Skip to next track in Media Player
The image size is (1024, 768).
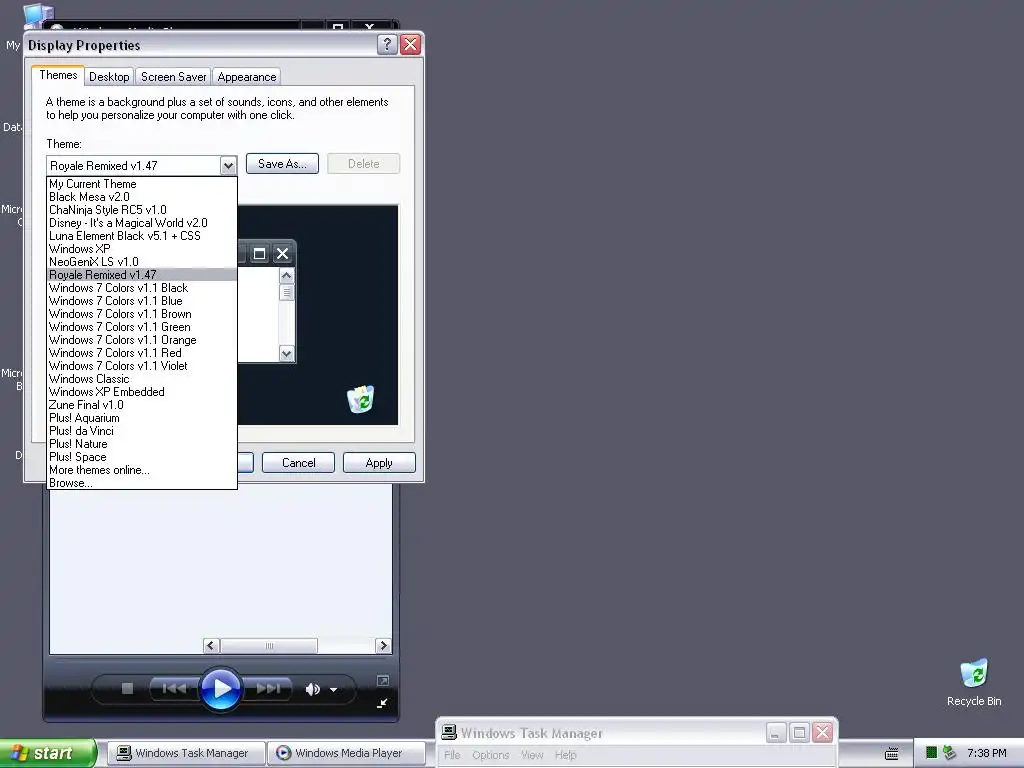[268, 688]
